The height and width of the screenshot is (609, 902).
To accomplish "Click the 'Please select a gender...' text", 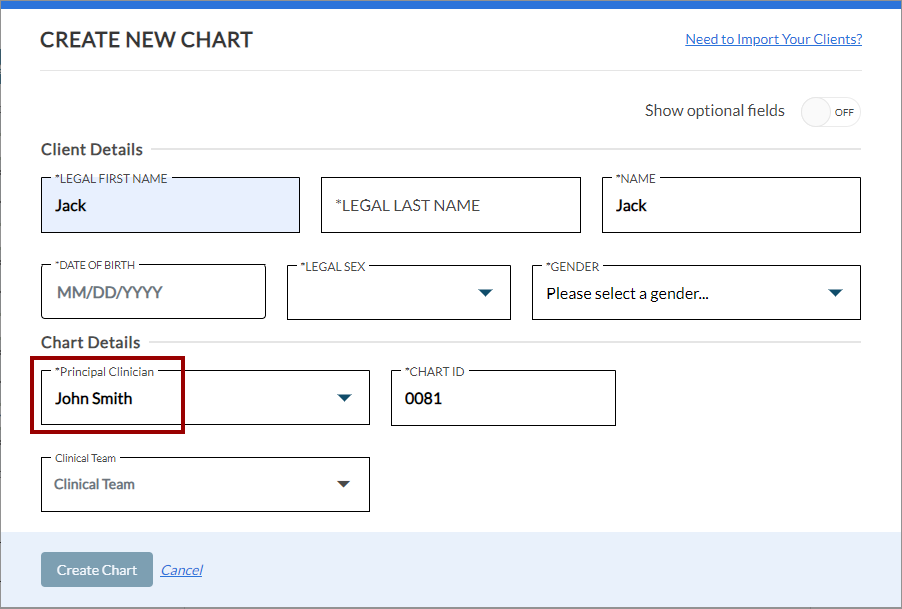I will point(627,294).
